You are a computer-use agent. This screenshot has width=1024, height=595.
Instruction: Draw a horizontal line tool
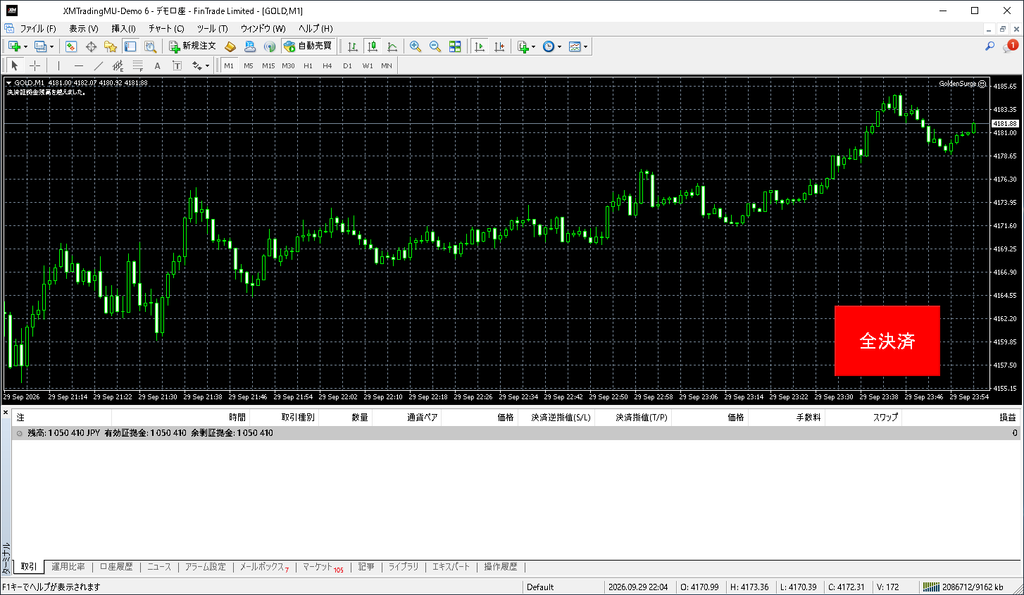click(x=78, y=65)
